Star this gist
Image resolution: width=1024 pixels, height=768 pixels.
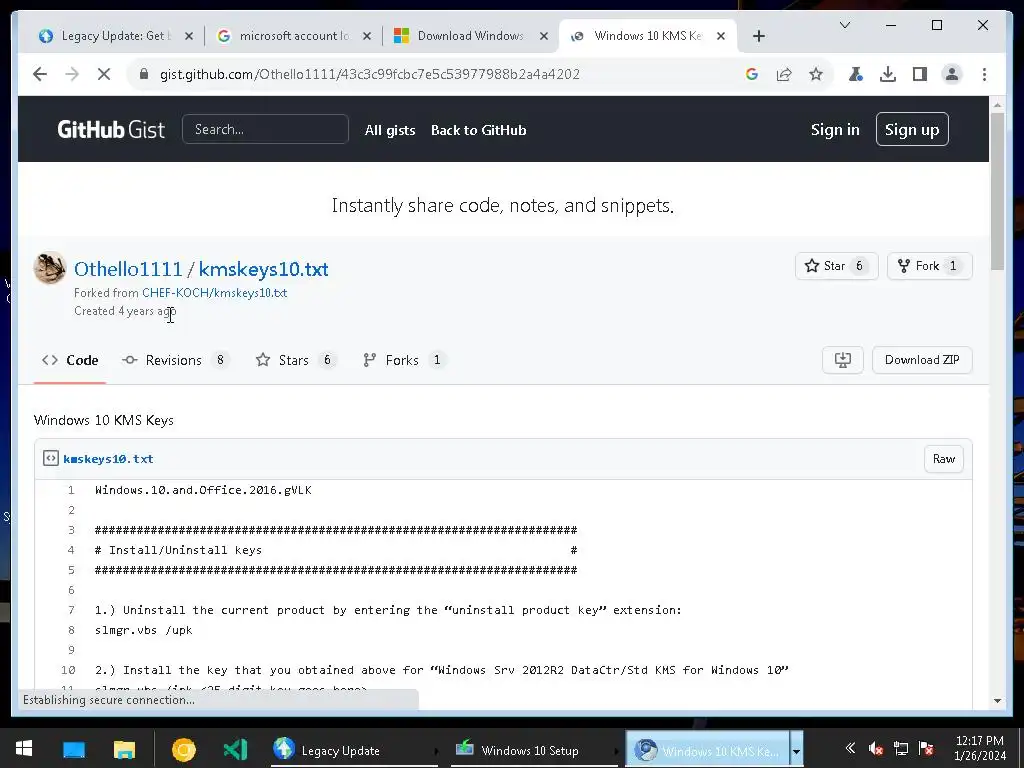coord(836,266)
